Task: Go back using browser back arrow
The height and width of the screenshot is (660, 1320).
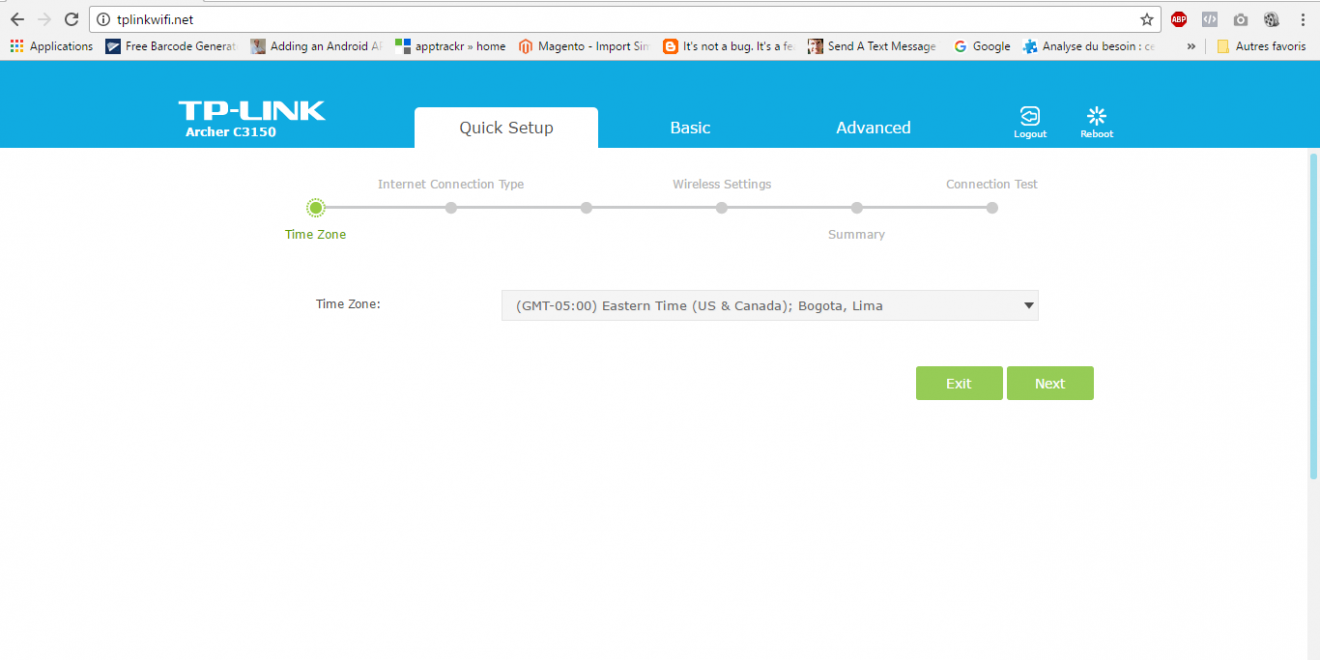Action: pos(17,19)
